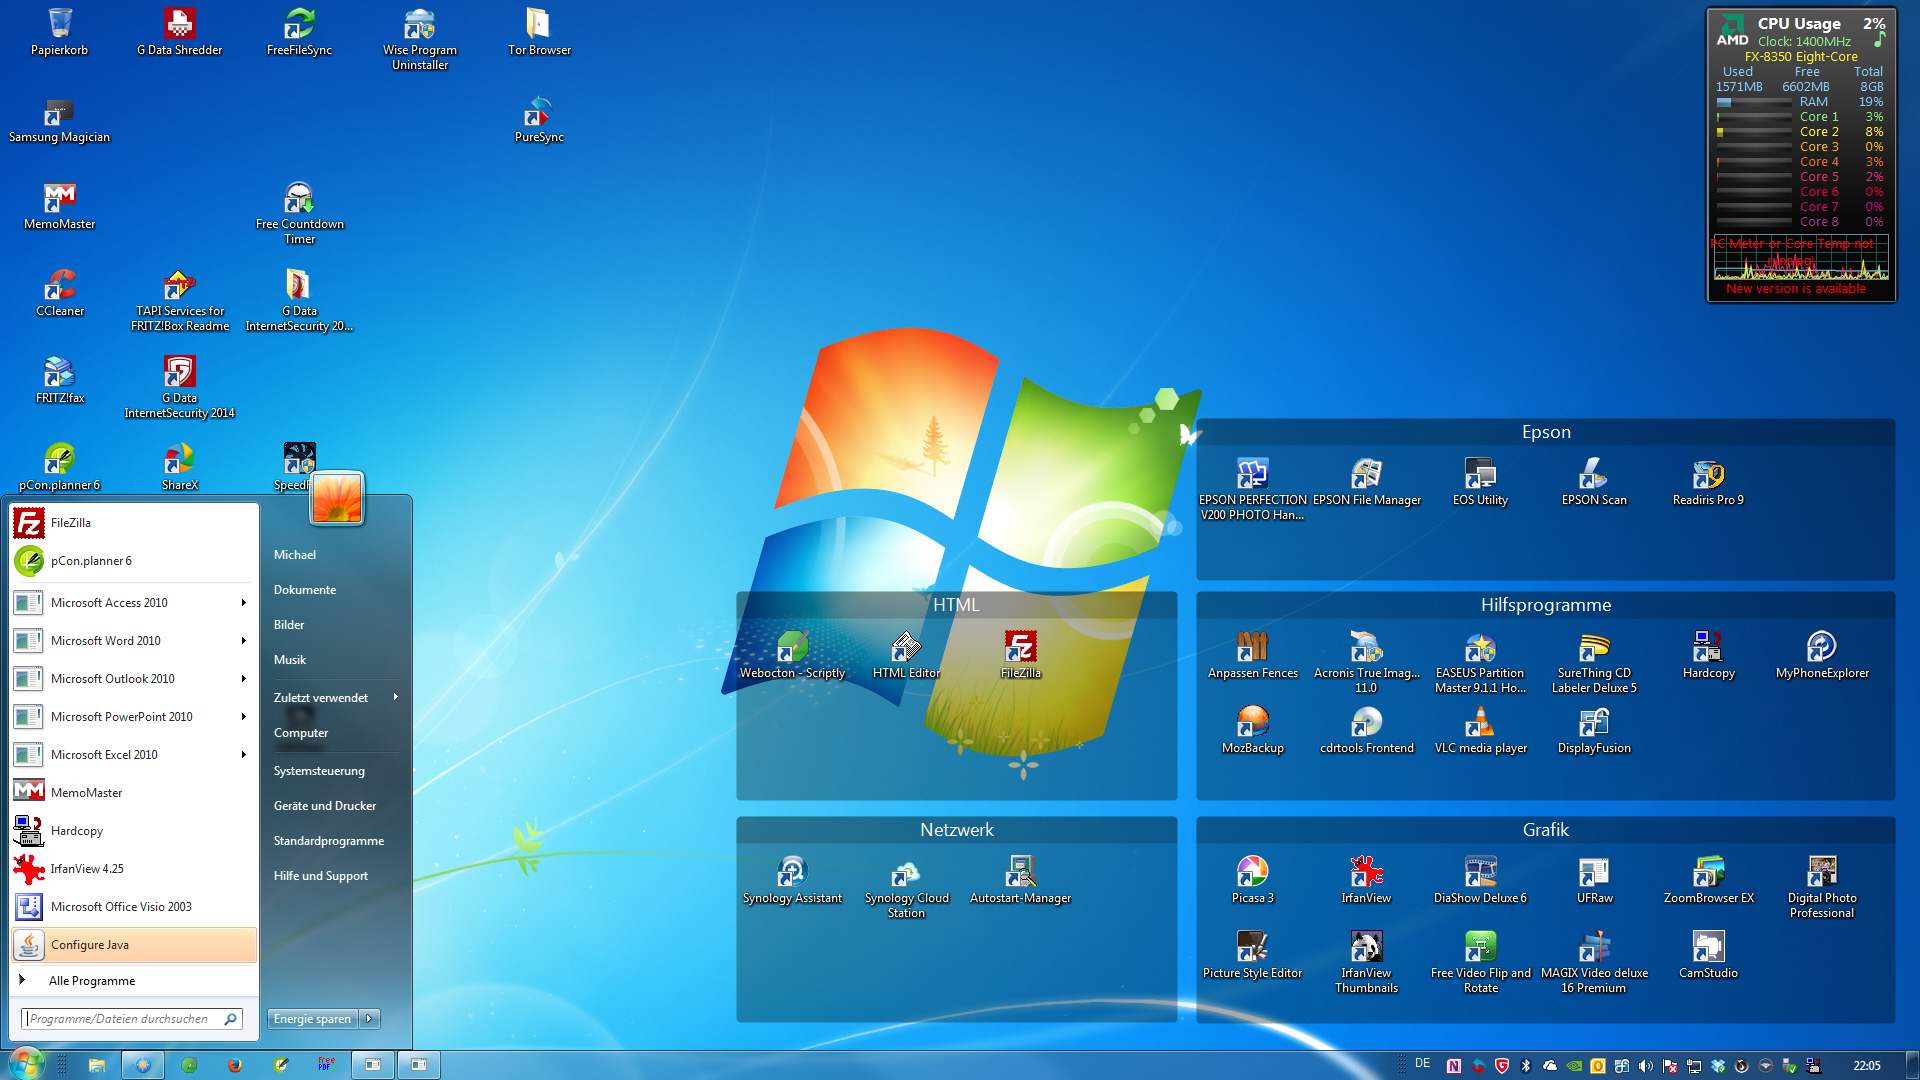Open EOS Utility in the Epson fence

1480,482
